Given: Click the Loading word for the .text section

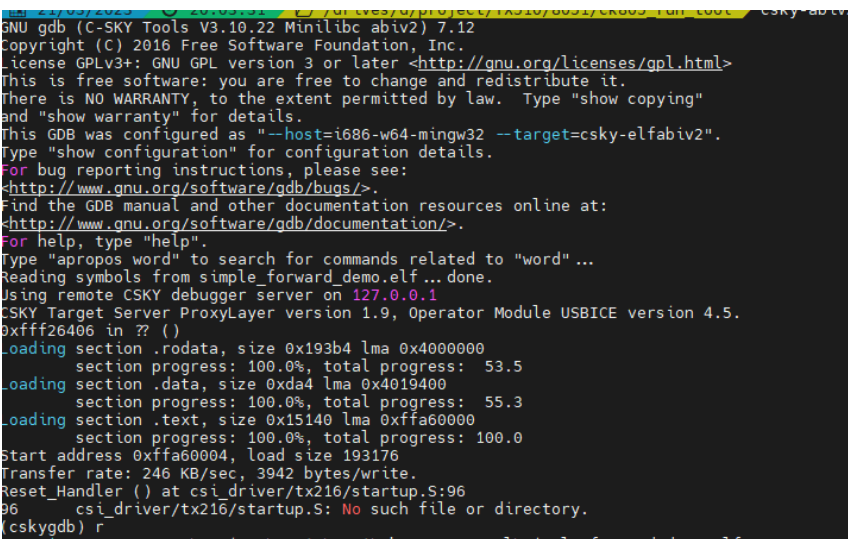Looking at the screenshot, I should click(34, 420).
